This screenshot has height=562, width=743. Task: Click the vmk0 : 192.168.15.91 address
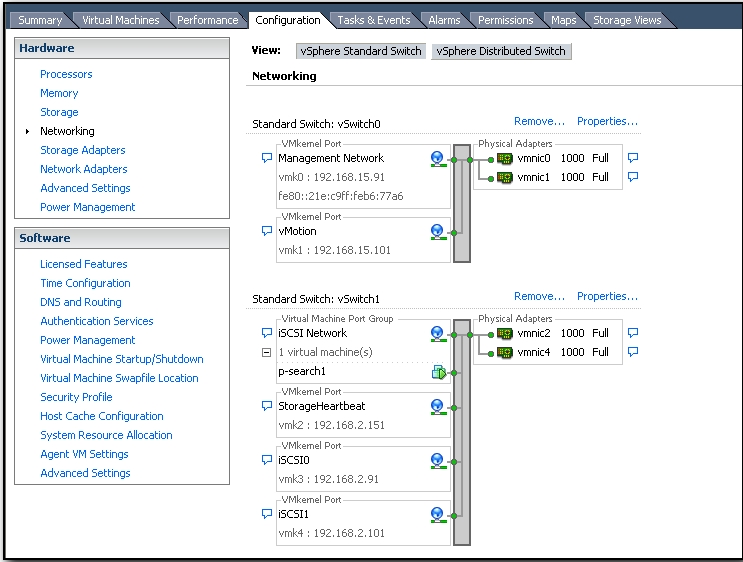(331, 177)
